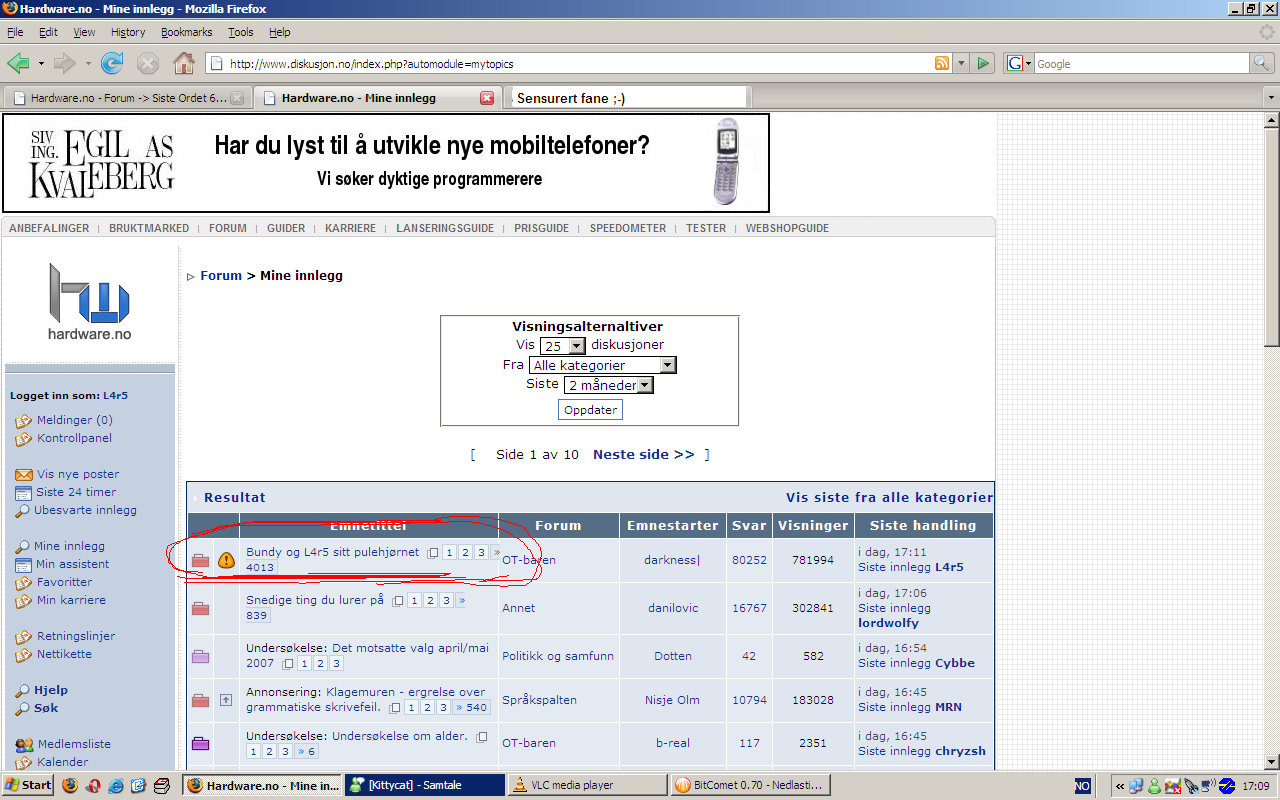Viewport: 1280px width, 800px height.
Task: Click into the Google search field
Action: (1142, 63)
